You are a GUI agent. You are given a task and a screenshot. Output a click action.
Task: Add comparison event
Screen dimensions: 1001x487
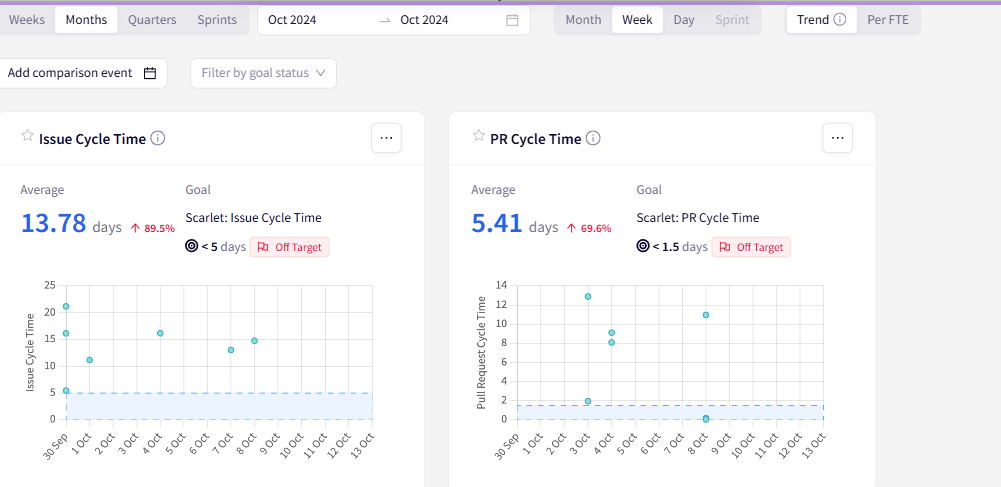pyautogui.click(x=82, y=73)
